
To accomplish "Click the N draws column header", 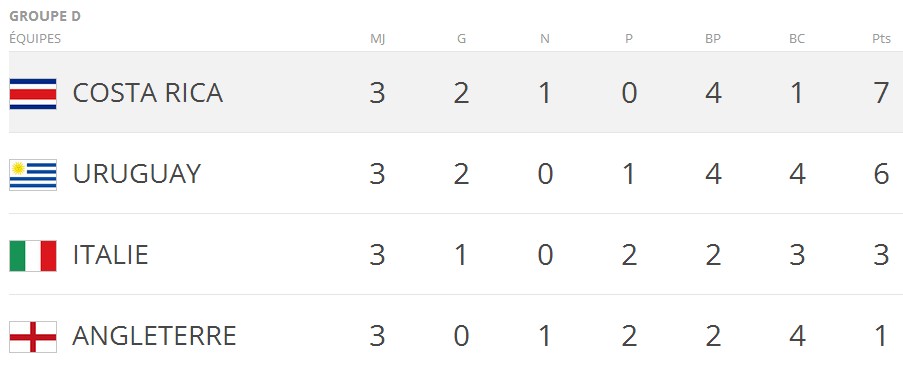I will pos(545,39).
